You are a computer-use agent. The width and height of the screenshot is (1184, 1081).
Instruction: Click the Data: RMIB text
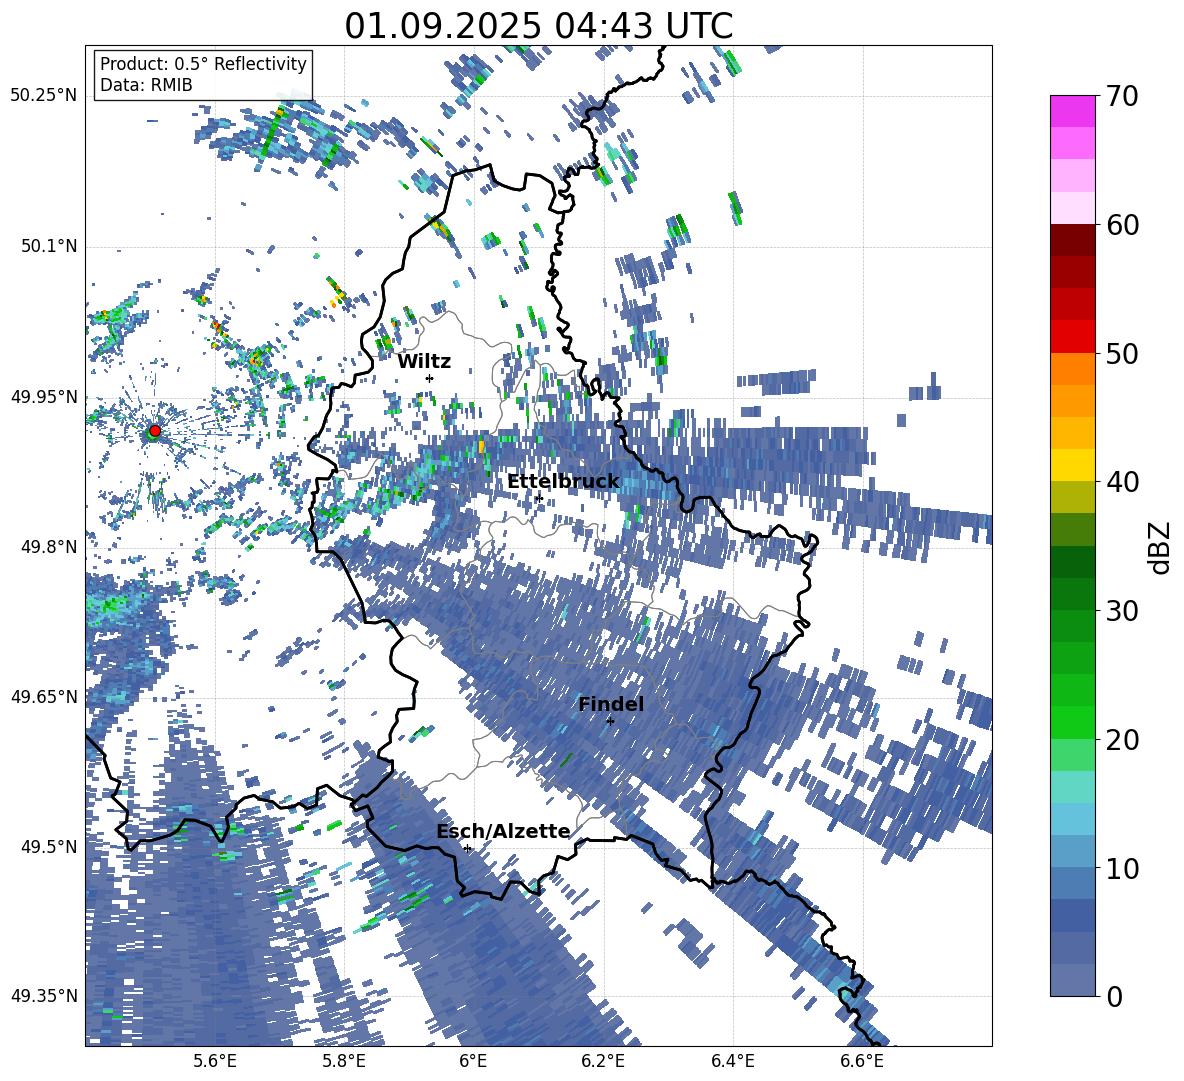146,85
